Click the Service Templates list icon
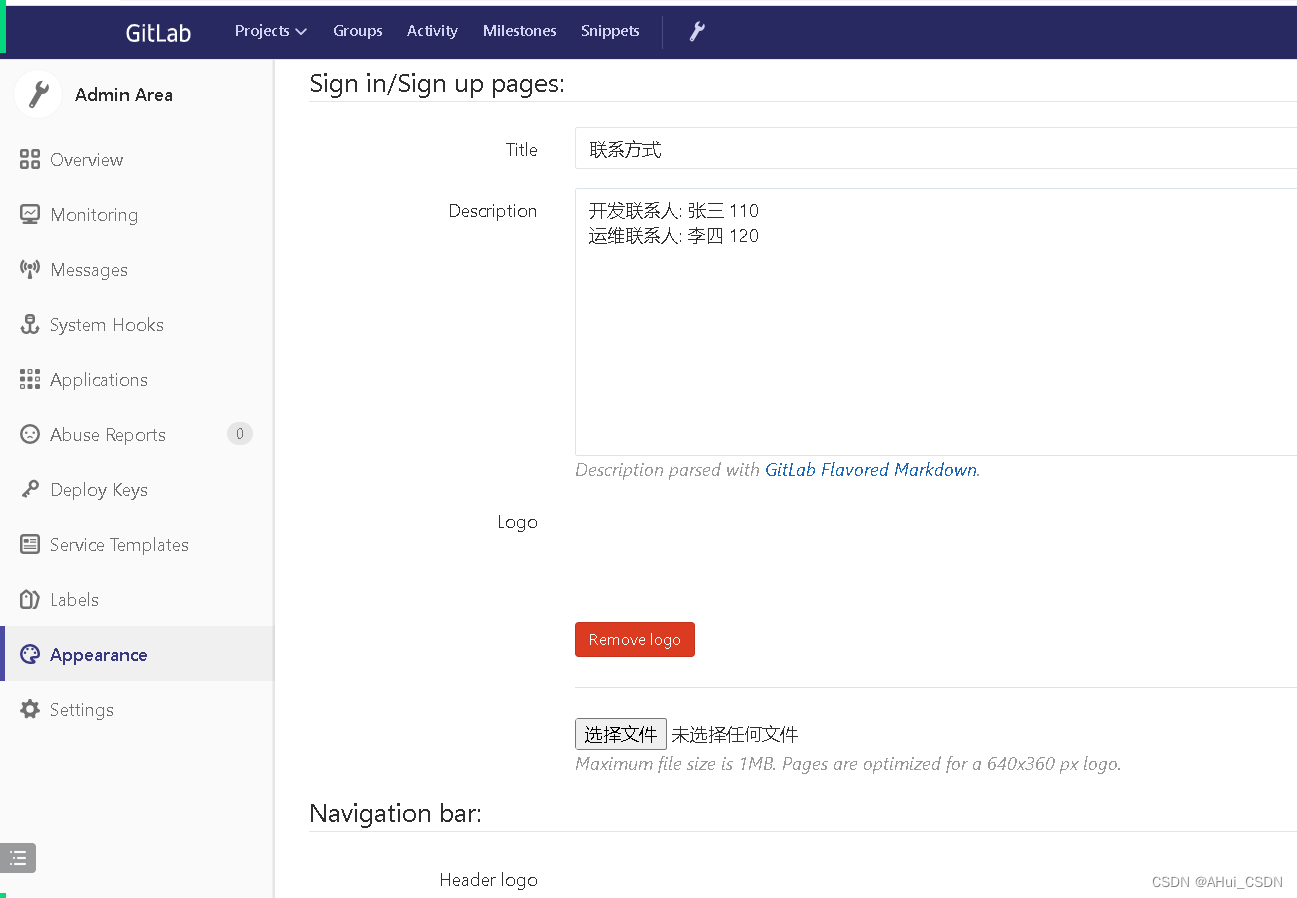The width and height of the screenshot is (1297, 898). pos(30,544)
